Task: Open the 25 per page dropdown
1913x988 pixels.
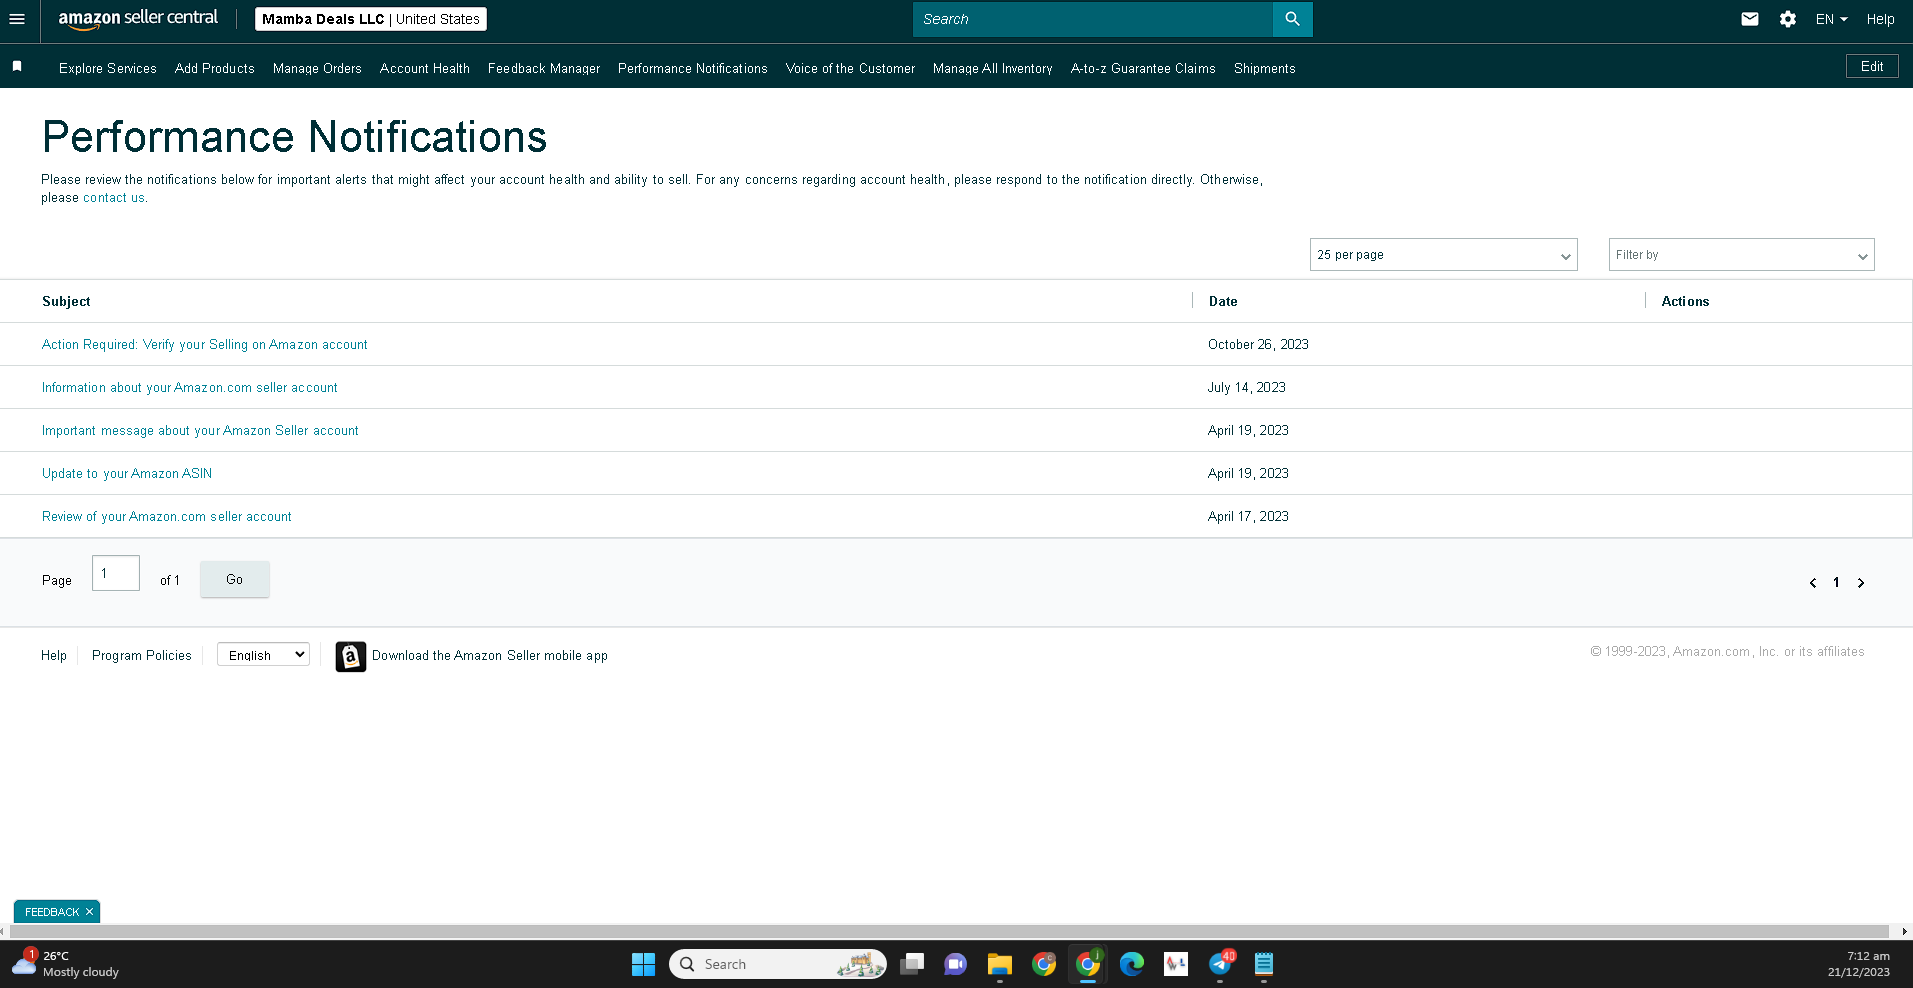Action: click(x=1443, y=255)
